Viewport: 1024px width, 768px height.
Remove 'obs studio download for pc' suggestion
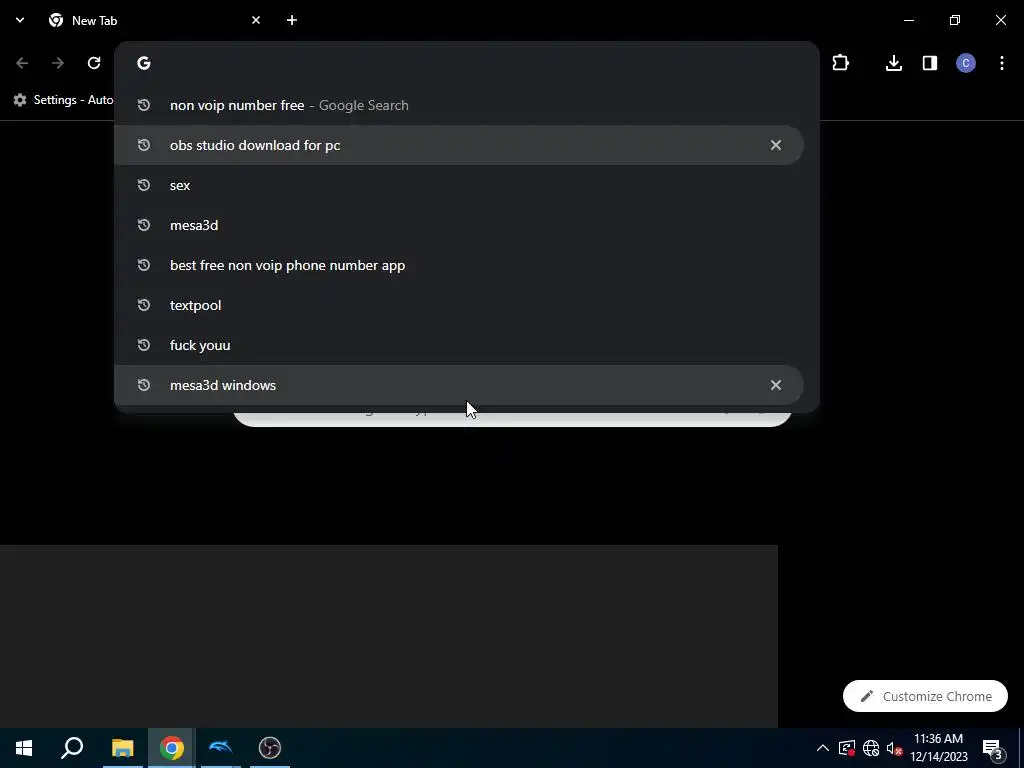coord(775,145)
